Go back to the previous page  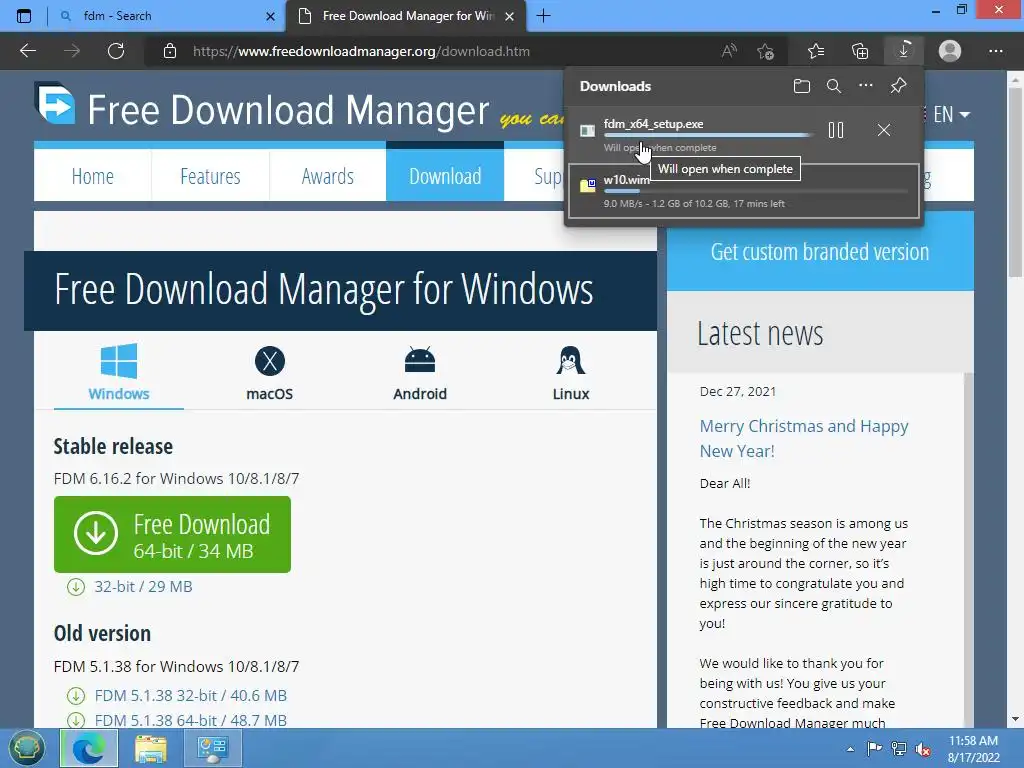click(28, 51)
